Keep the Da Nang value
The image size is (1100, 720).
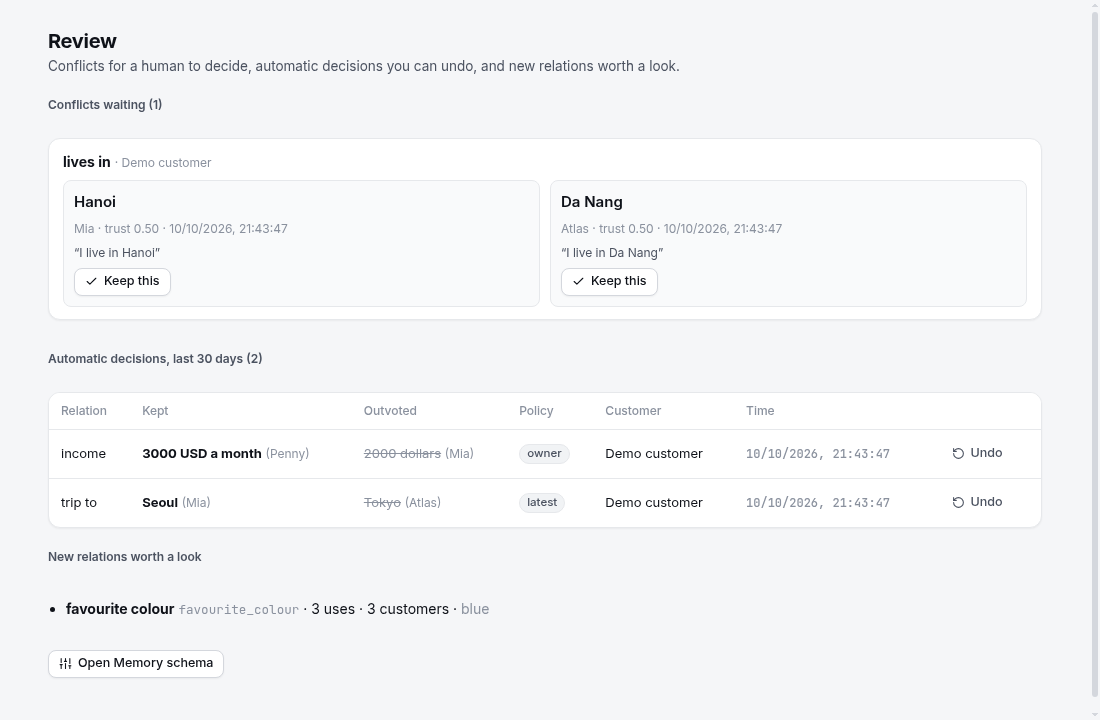point(609,281)
